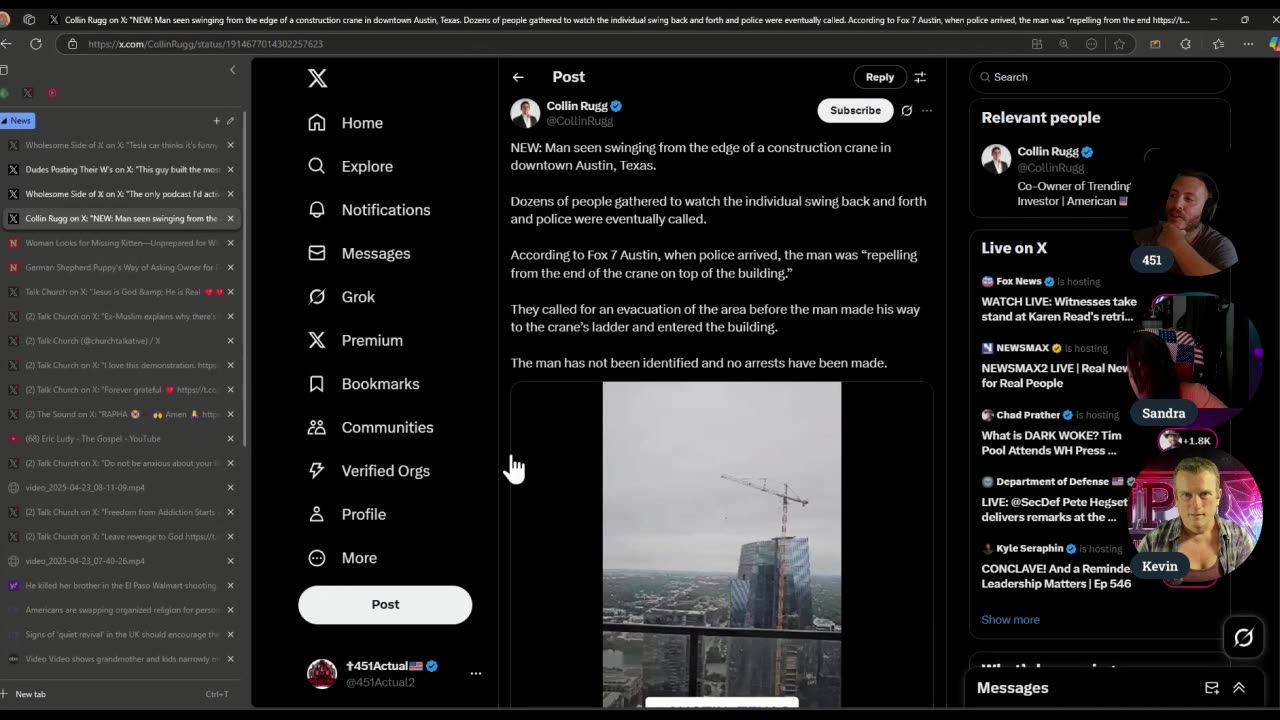Image resolution: width=1280 pixels, height=720 pixels.
Task: Open the floating Grok button
Action: (x=1244, y=637)
